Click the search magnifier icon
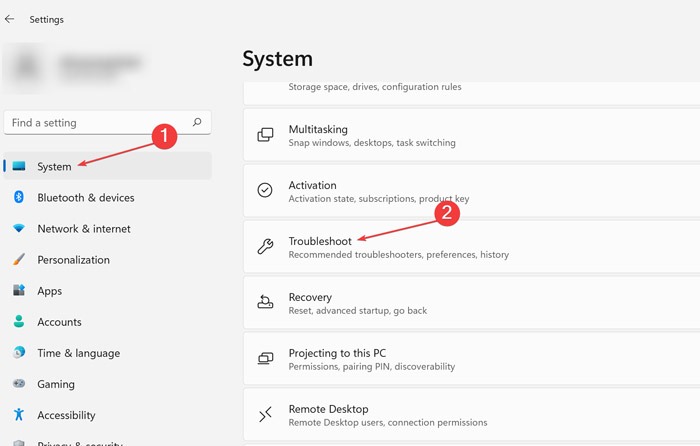 (197, 123)
